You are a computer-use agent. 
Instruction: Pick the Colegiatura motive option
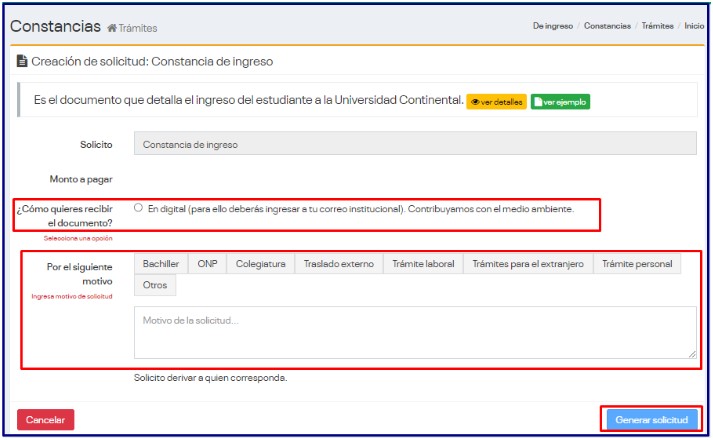(x=260, y=264)
